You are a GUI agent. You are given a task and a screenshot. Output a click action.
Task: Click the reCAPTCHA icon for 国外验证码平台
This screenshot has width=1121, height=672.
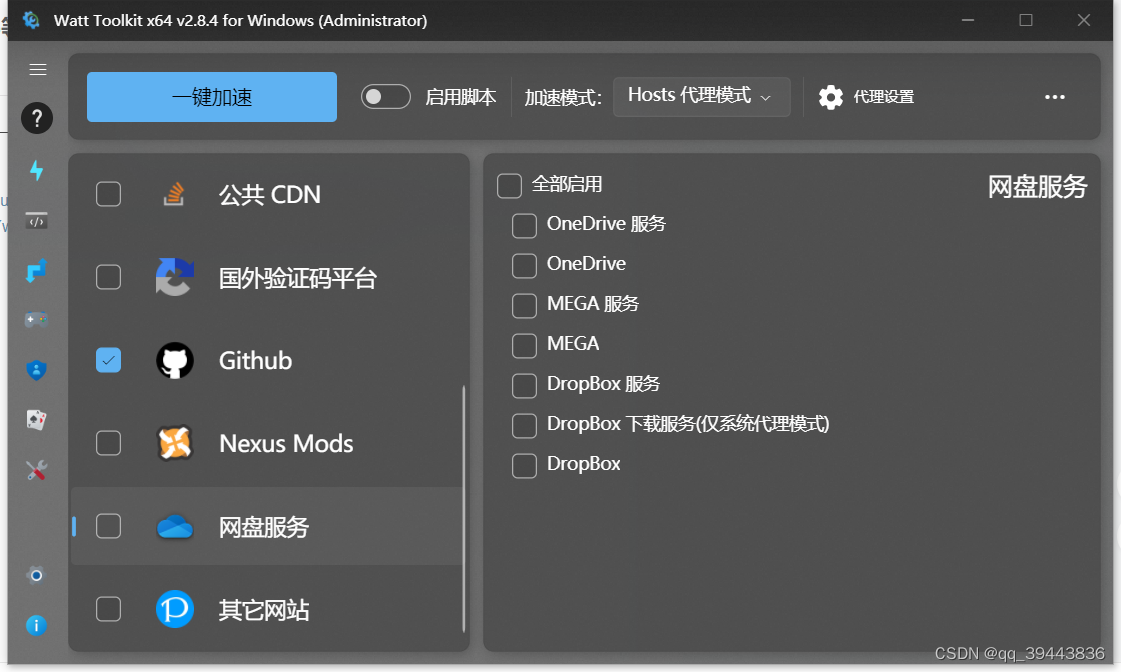[x=174, y=277]
